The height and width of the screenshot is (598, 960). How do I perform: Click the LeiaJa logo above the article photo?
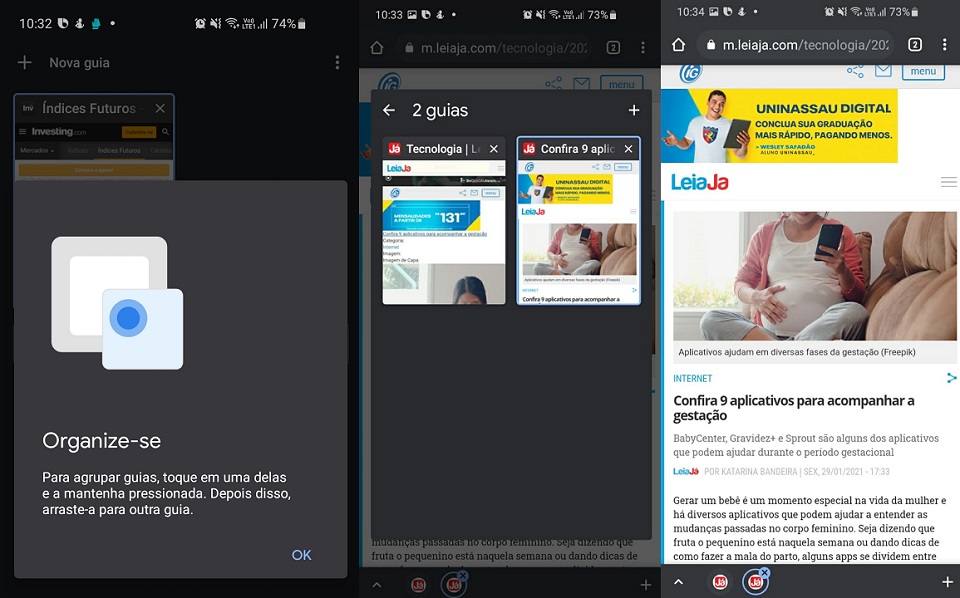(700, 182)
